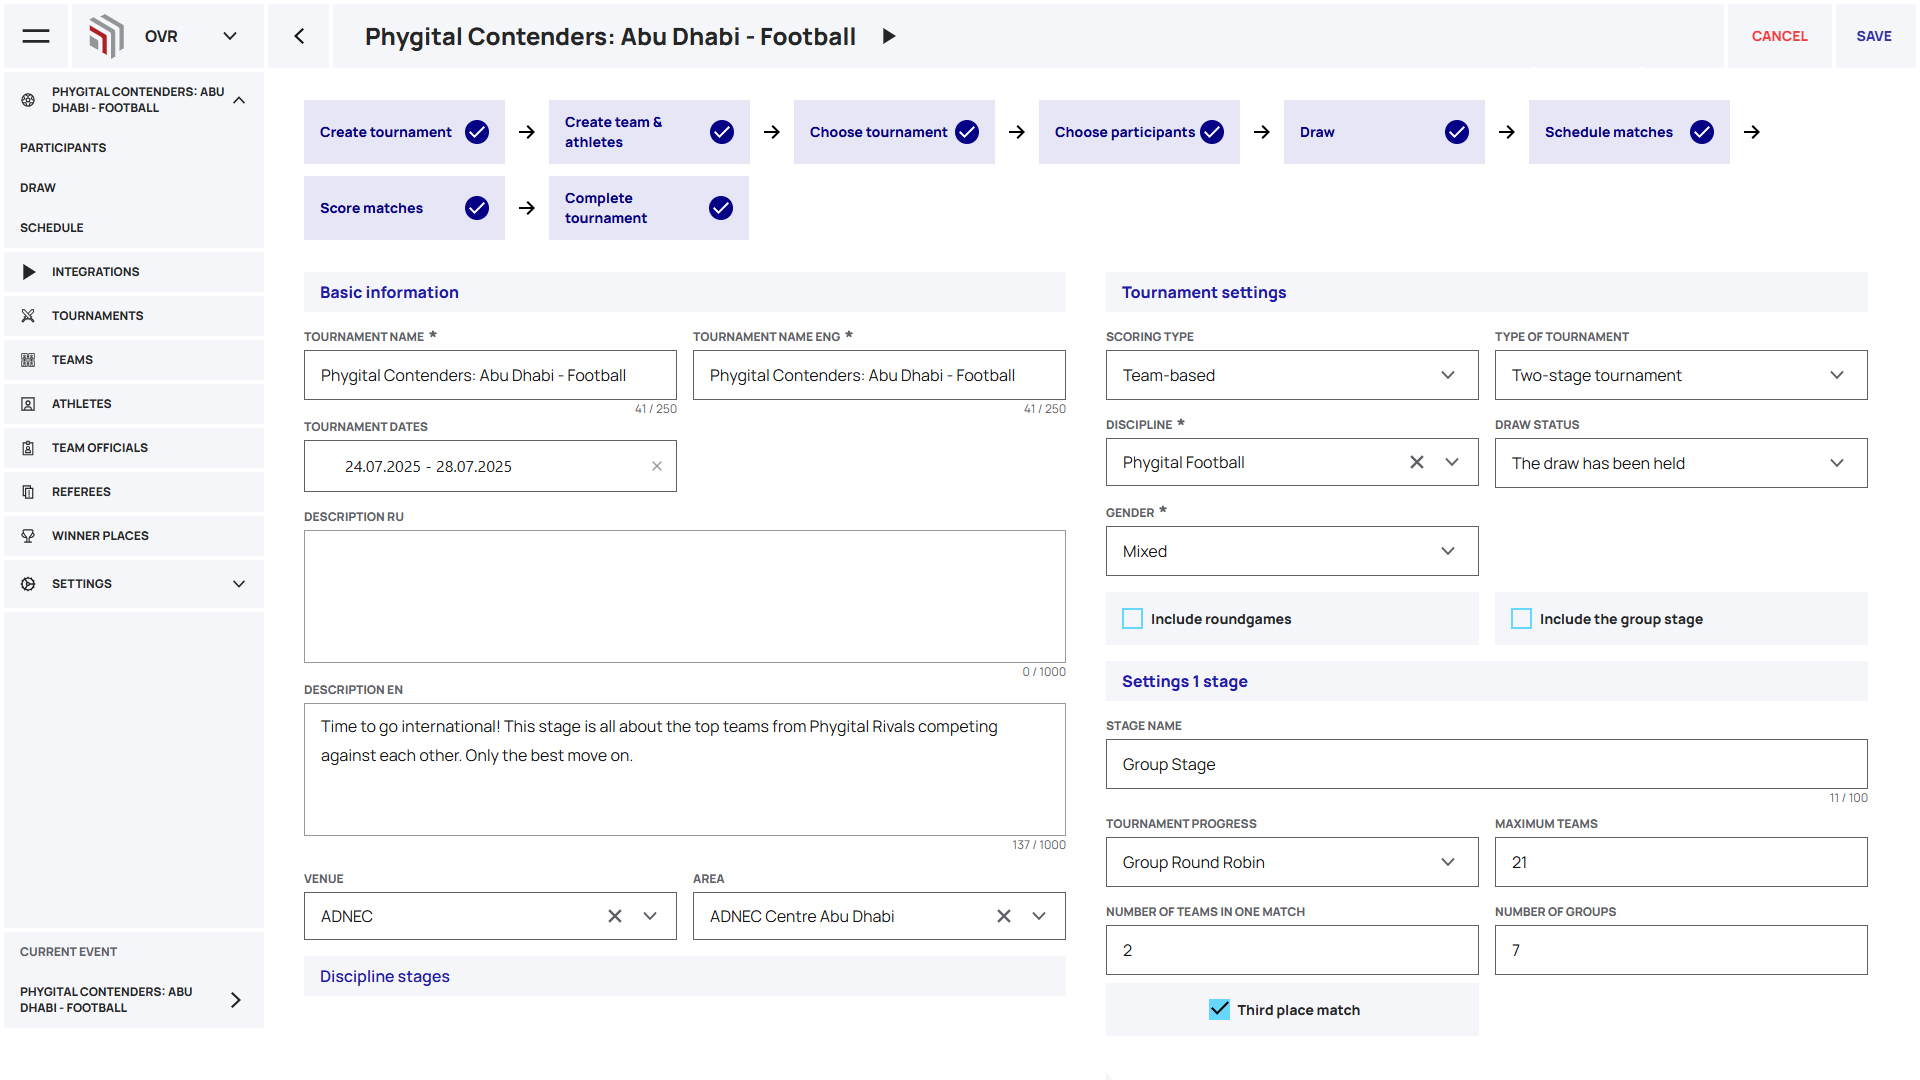Image resolution: width=1920 pixels, height=1080 pixels.
Task: Click the Complete tournament step checkmark
Action: point(721,208)
